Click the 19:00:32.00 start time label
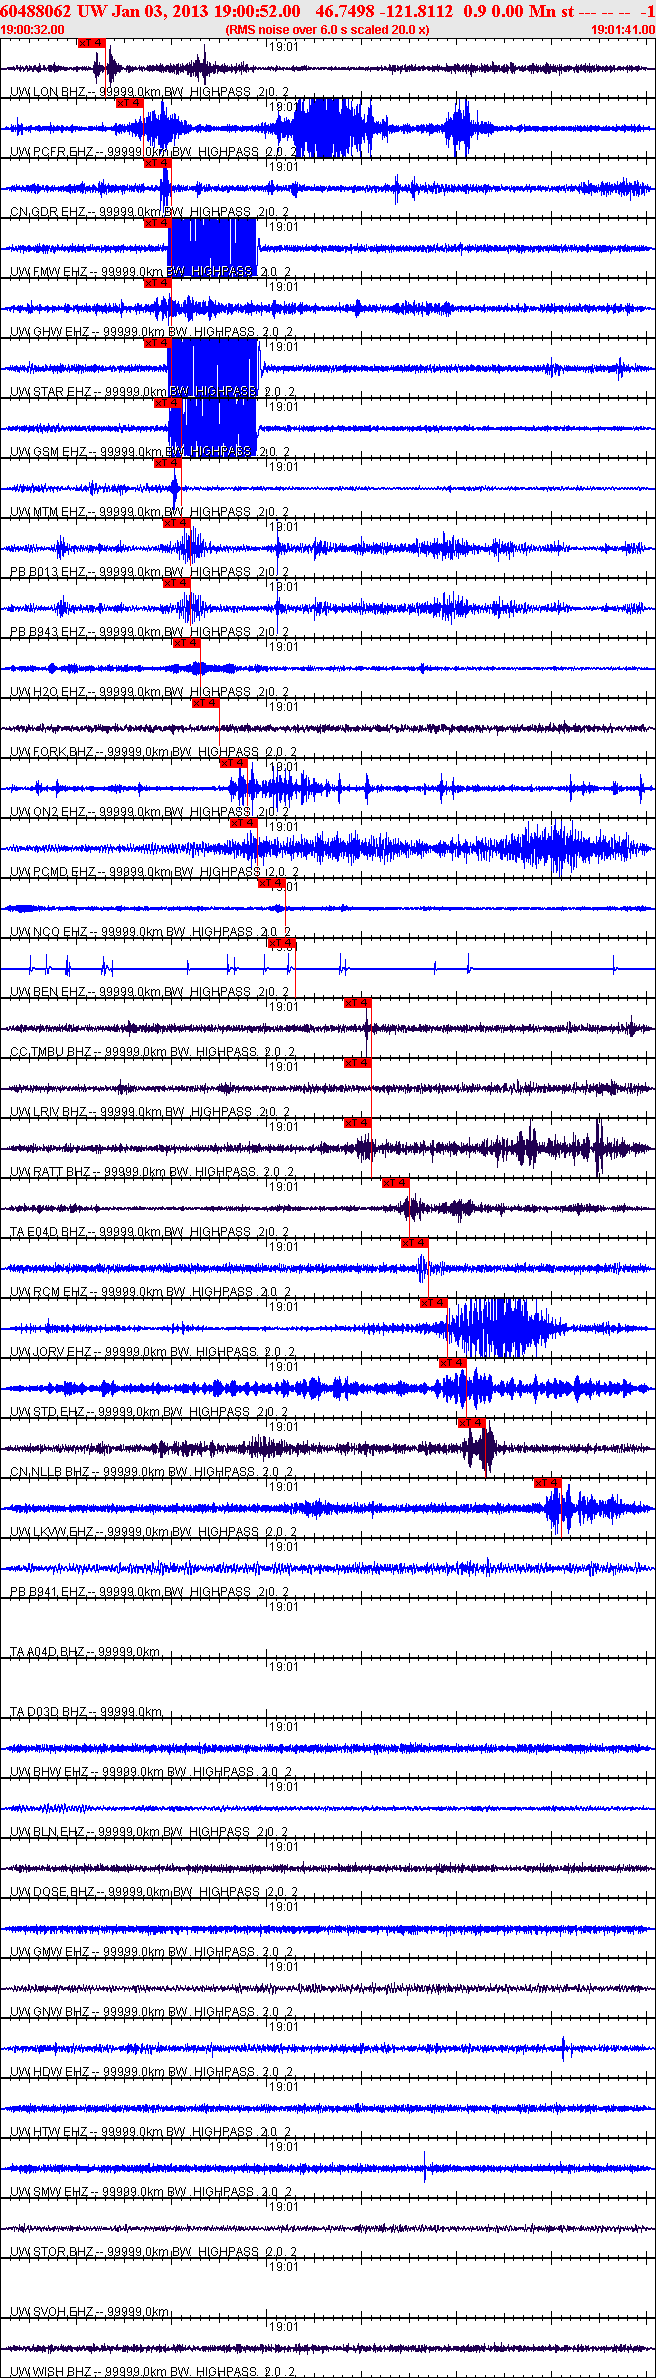 [33, 30]
